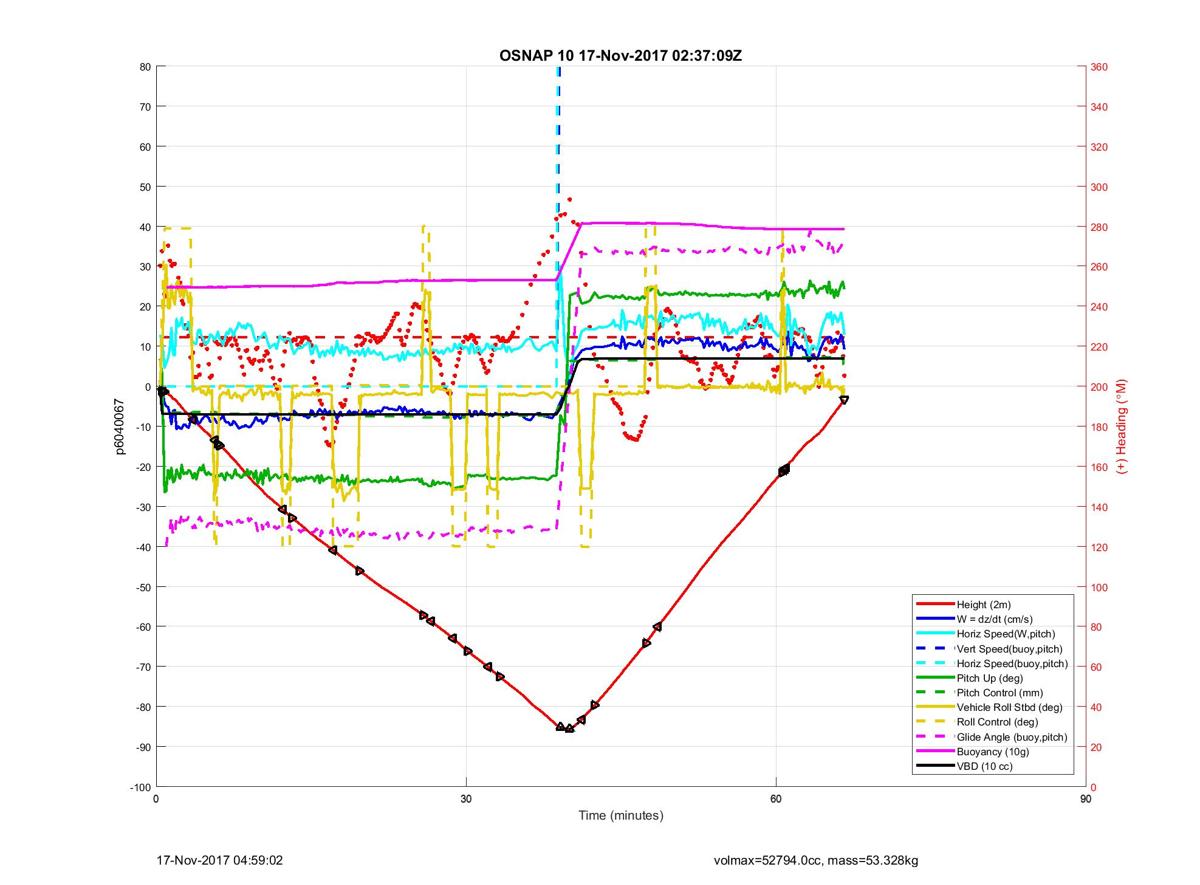1200x885 pixels.
Task: Select the 'Glide Angle (buoy,pitch)' legend label
Action: [1012, 737]
